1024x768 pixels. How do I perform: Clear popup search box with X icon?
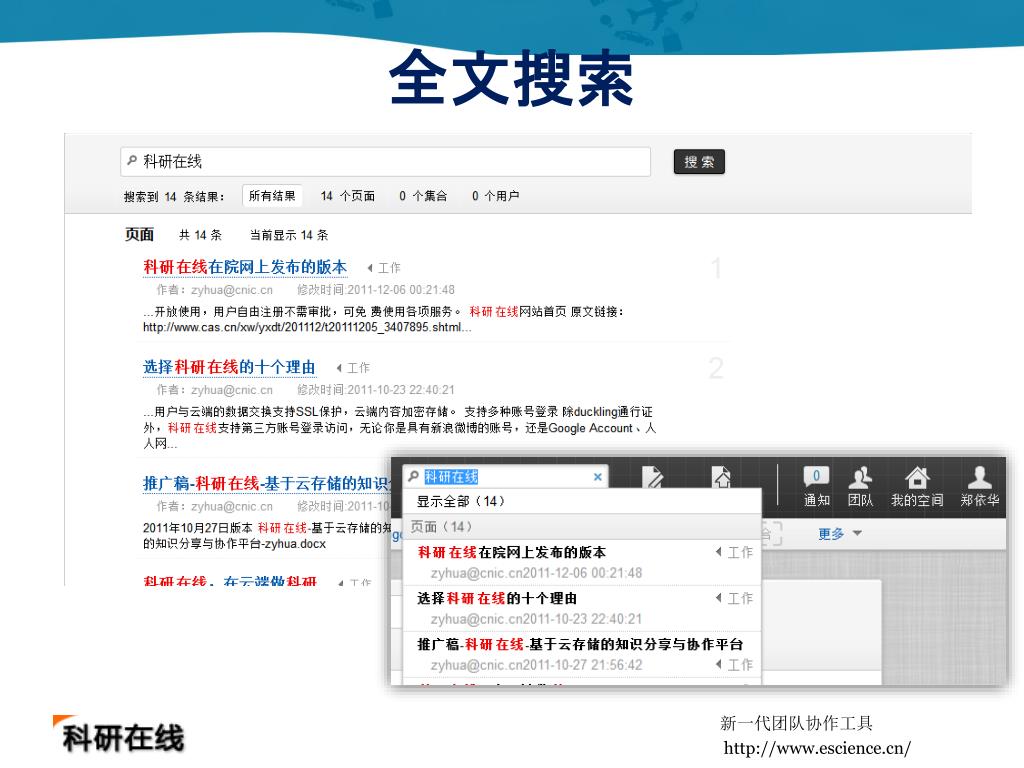[598, 477]
